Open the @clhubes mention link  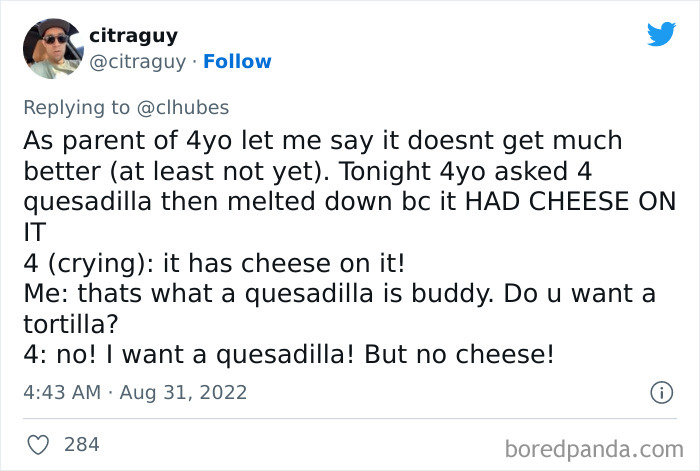tap(183, 108)
